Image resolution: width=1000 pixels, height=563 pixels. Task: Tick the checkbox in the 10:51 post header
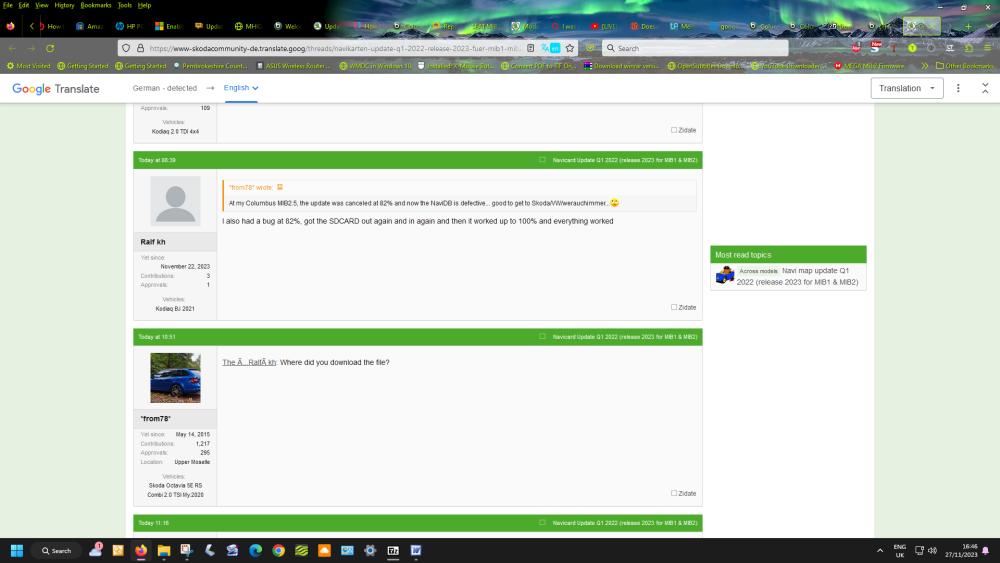[542, 337]
